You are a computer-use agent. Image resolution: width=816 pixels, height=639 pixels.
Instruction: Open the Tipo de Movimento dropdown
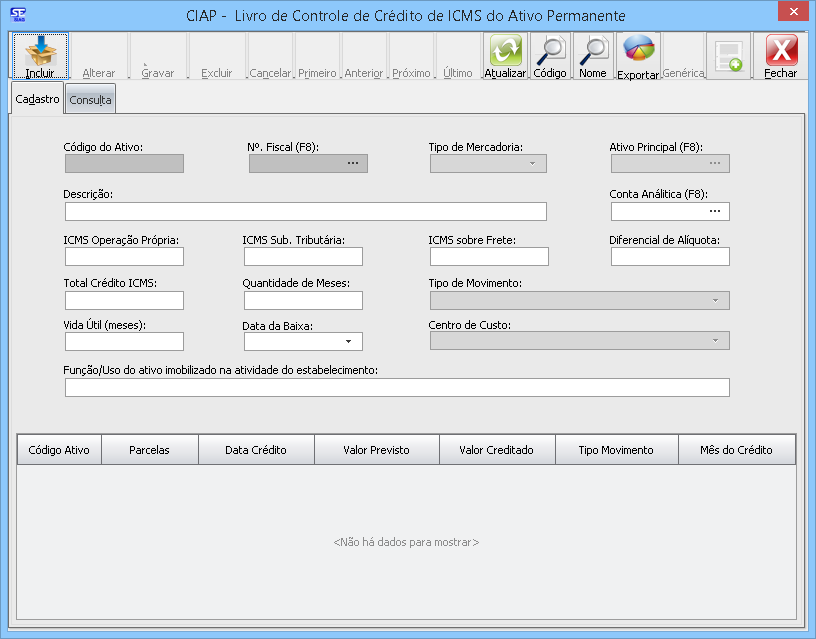[715, 301]
